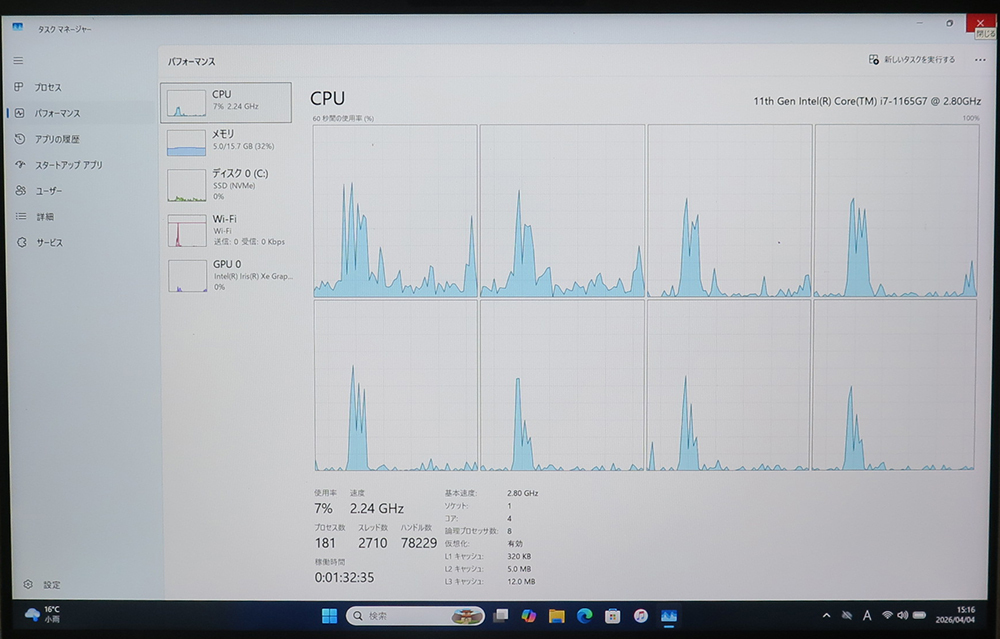
Task: Open Task View from taskbar
Action: click(501, 615)
